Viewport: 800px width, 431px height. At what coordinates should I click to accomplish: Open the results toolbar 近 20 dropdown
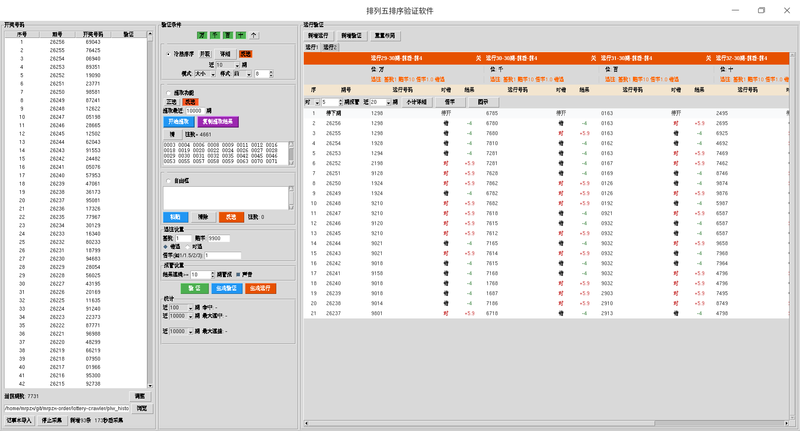(x=381, y=103)
